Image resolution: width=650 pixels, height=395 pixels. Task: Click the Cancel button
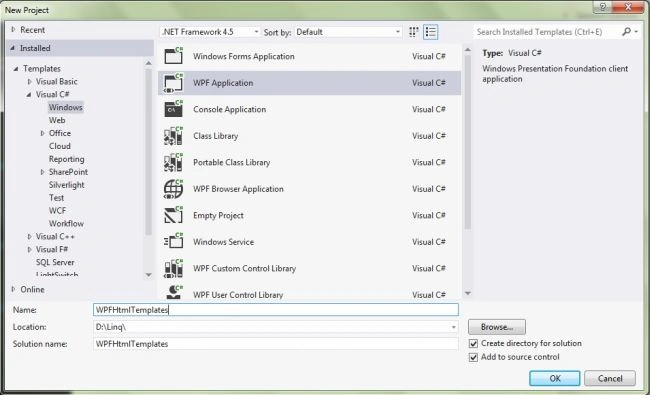[x=610, y=378]
